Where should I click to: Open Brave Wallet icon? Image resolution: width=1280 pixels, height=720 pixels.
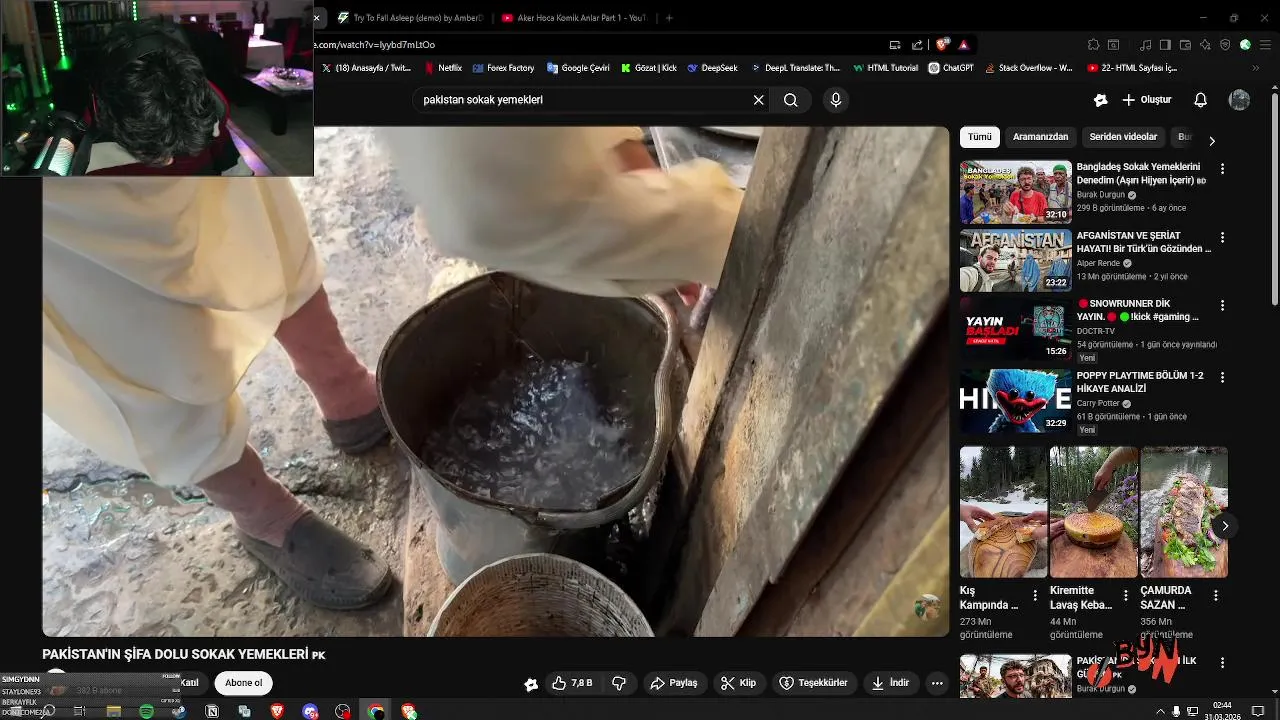pyautogui.click(x=1185, y=44)
